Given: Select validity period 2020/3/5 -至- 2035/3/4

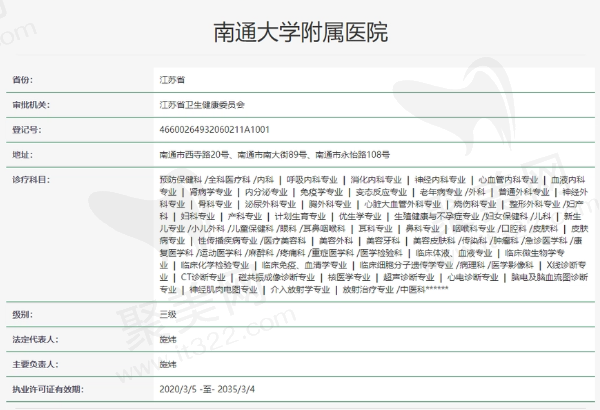Looking at the screenshot, I should coord(207,389).
